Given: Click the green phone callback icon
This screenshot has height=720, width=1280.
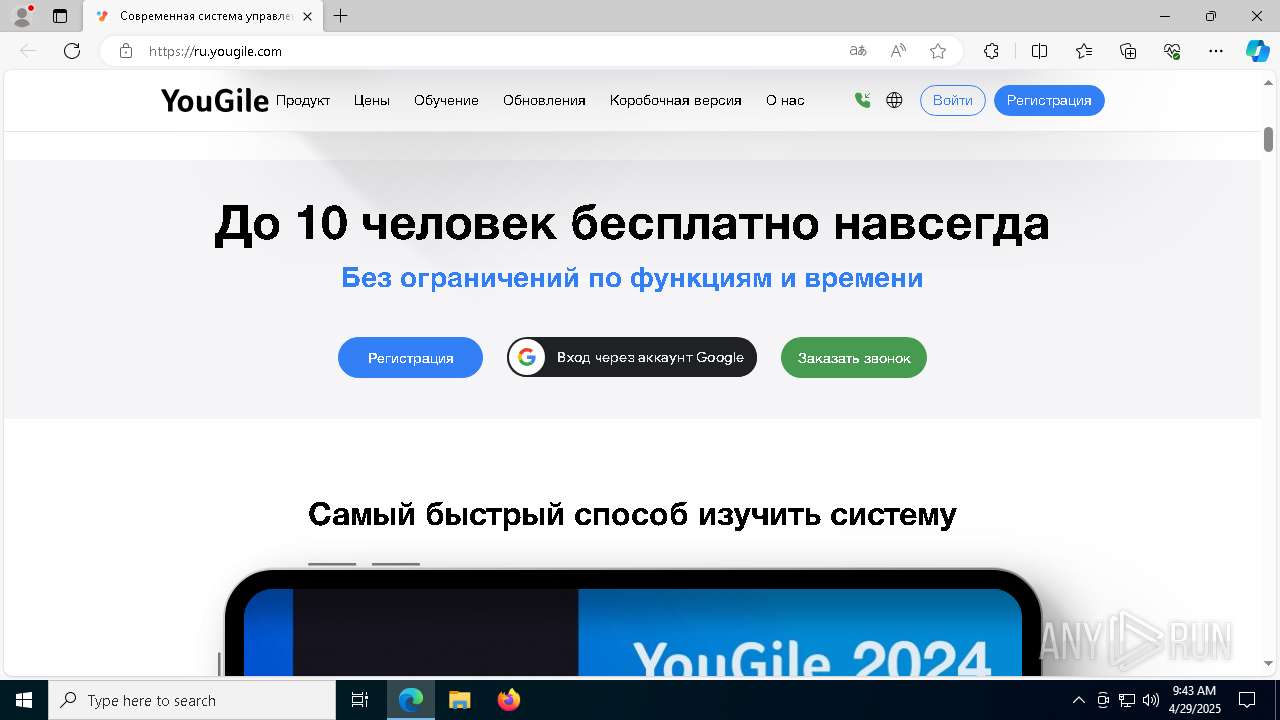Looking at the screenshot, I should tap(862, 100).
